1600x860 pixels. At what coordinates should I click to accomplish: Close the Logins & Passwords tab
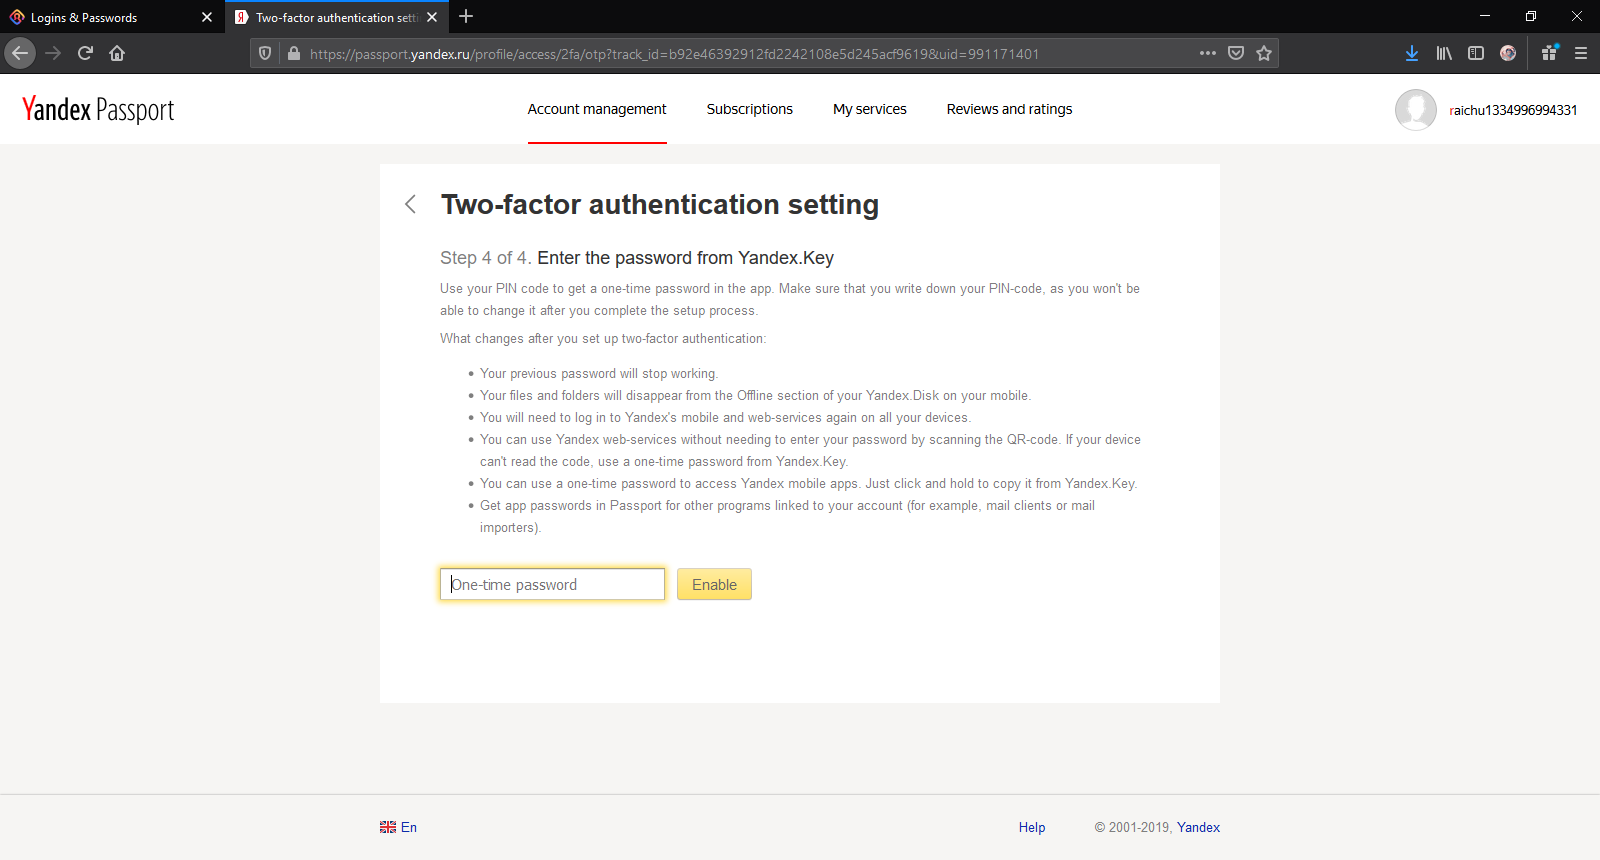(x=207, y=17)
